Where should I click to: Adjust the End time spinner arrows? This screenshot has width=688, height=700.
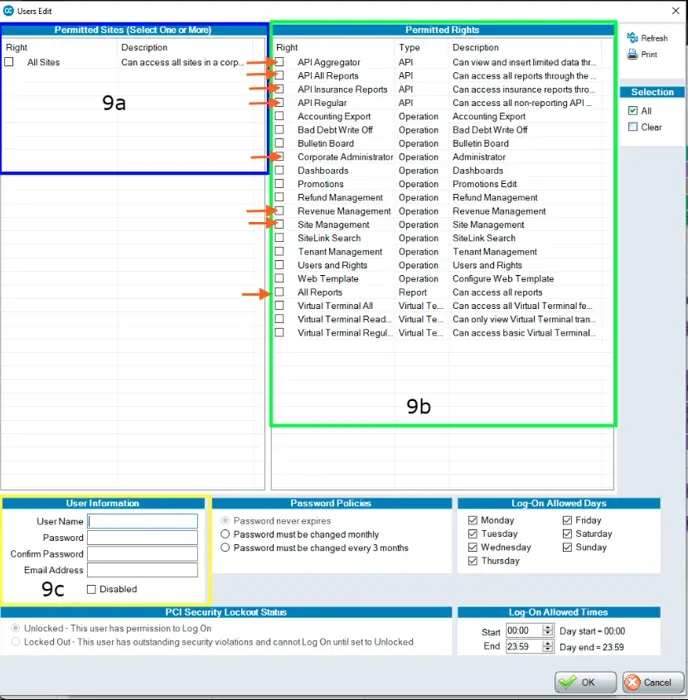point(547,646)
